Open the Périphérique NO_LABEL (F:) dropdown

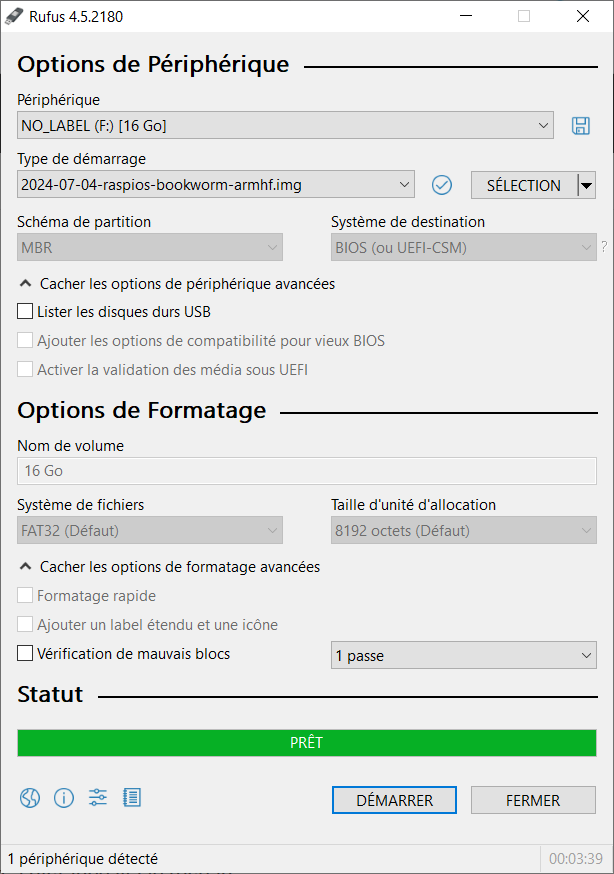point(285,125)
